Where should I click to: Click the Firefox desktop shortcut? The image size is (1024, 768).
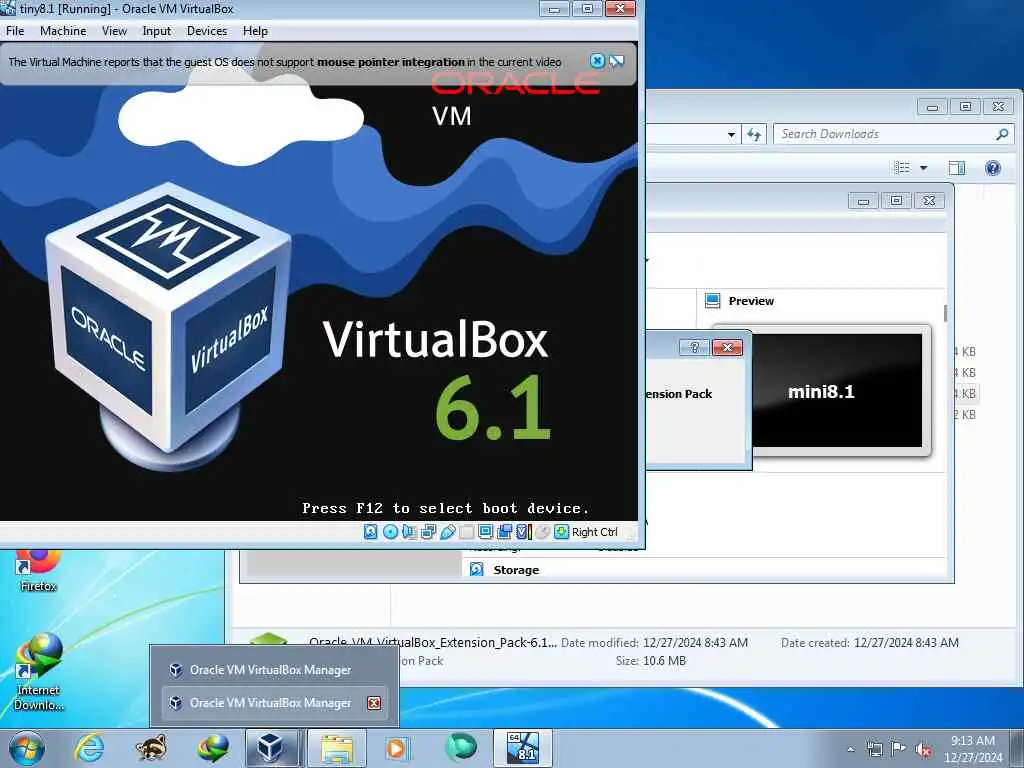38,572
